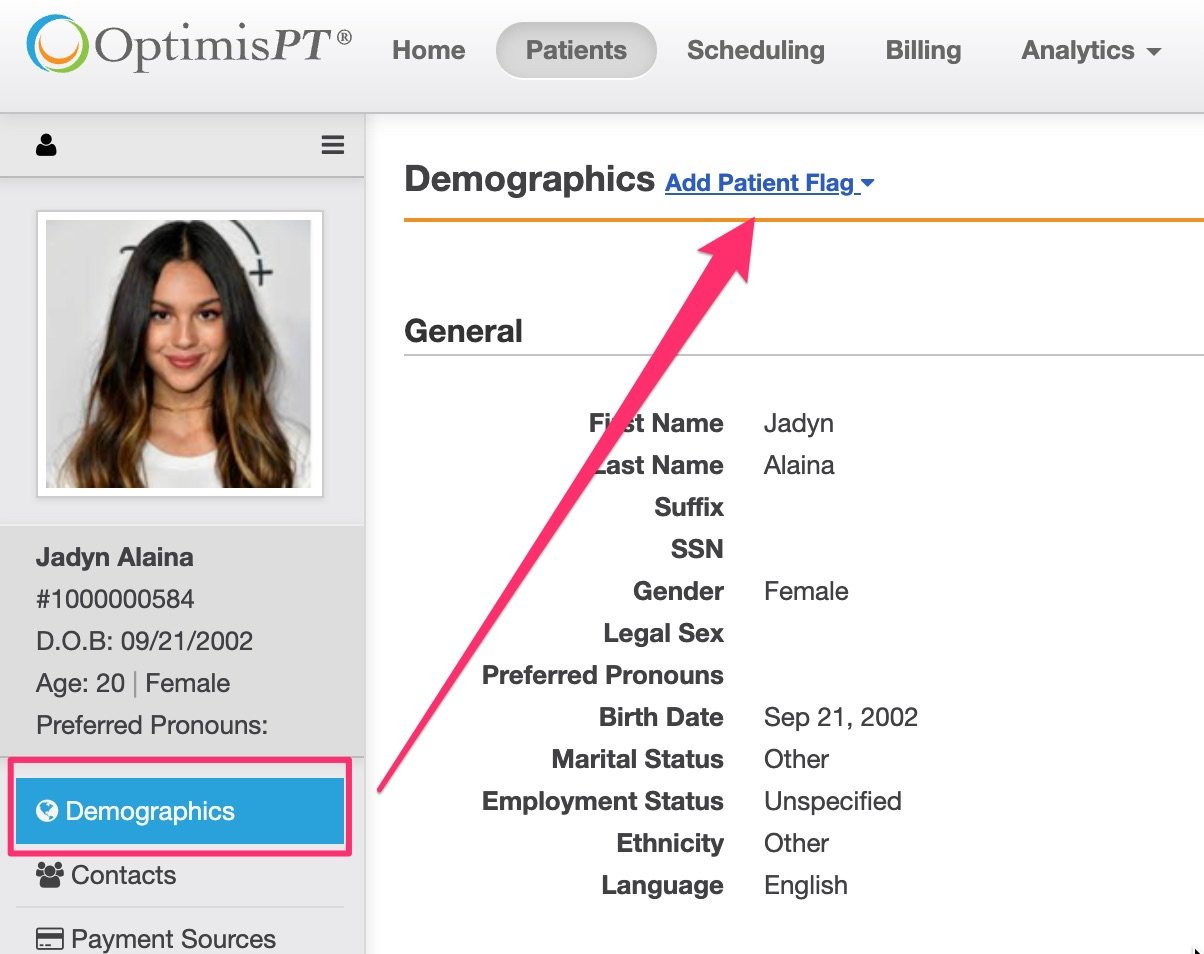Click the Add Patient Flag link

click(x=759, y=183)
